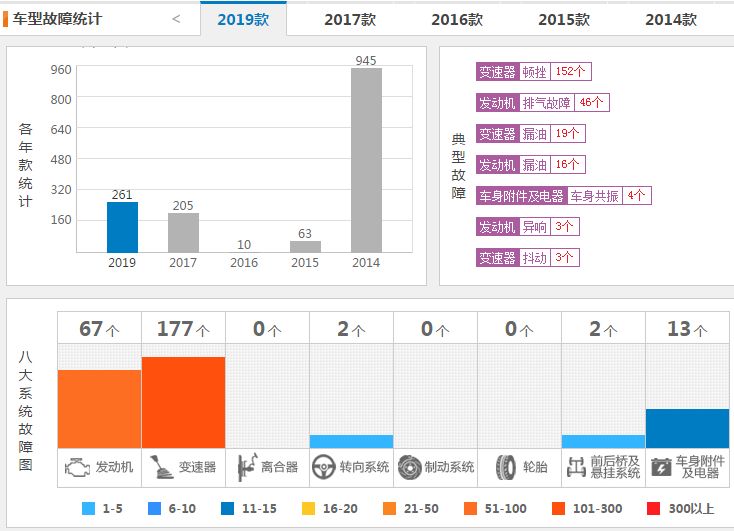Click the blue 2019 bar showing 261
Image resolution: width=734 pixels, height=531 pixels.
[123, 227]
